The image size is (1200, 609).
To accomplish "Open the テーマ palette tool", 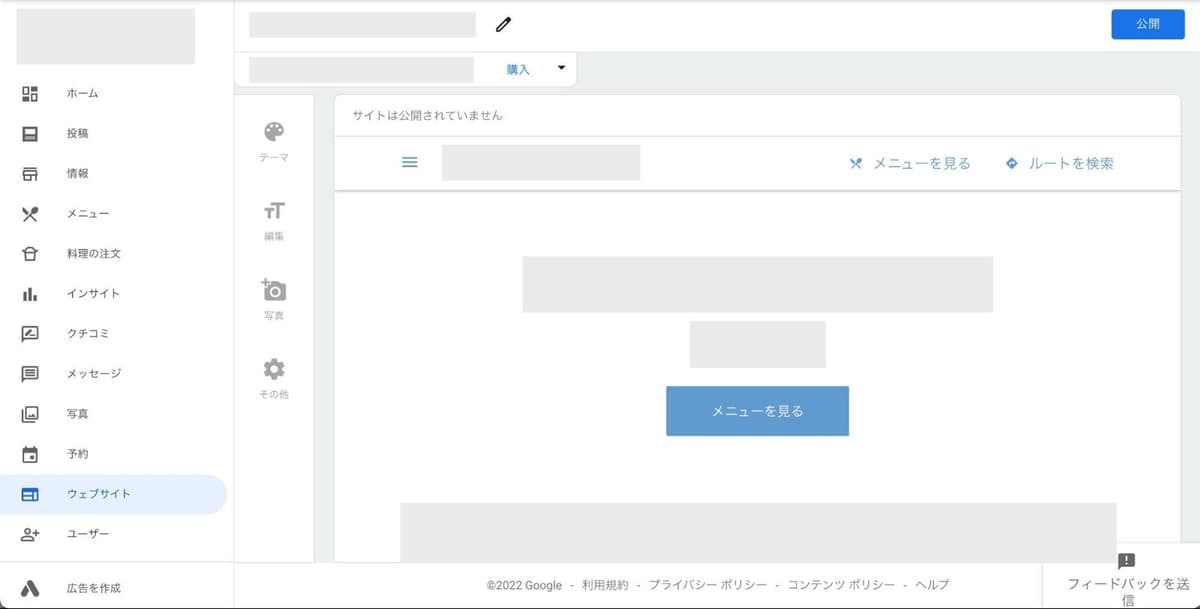I will pos(274,141).
